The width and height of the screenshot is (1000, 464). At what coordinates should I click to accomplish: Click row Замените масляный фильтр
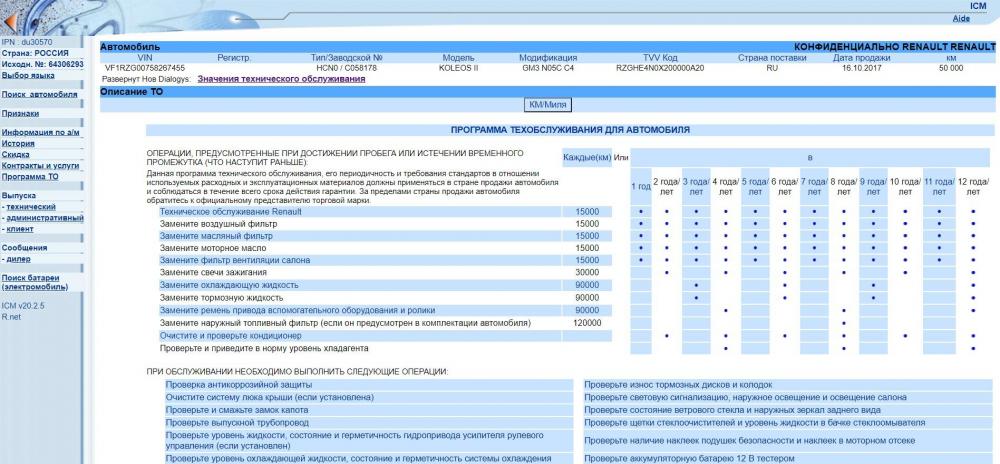click(x=360, y=236)
